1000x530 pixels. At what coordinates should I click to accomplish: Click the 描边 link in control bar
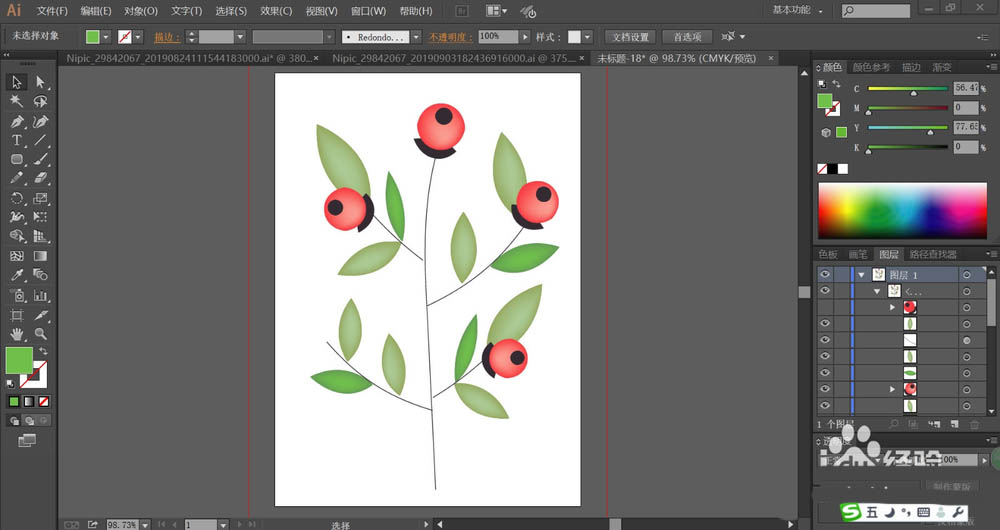(x=166, y=37)
